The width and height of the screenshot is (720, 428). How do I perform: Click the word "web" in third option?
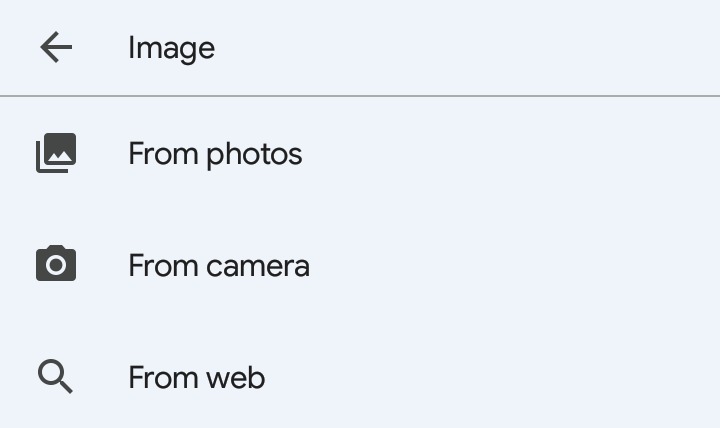tap(235, 378)
